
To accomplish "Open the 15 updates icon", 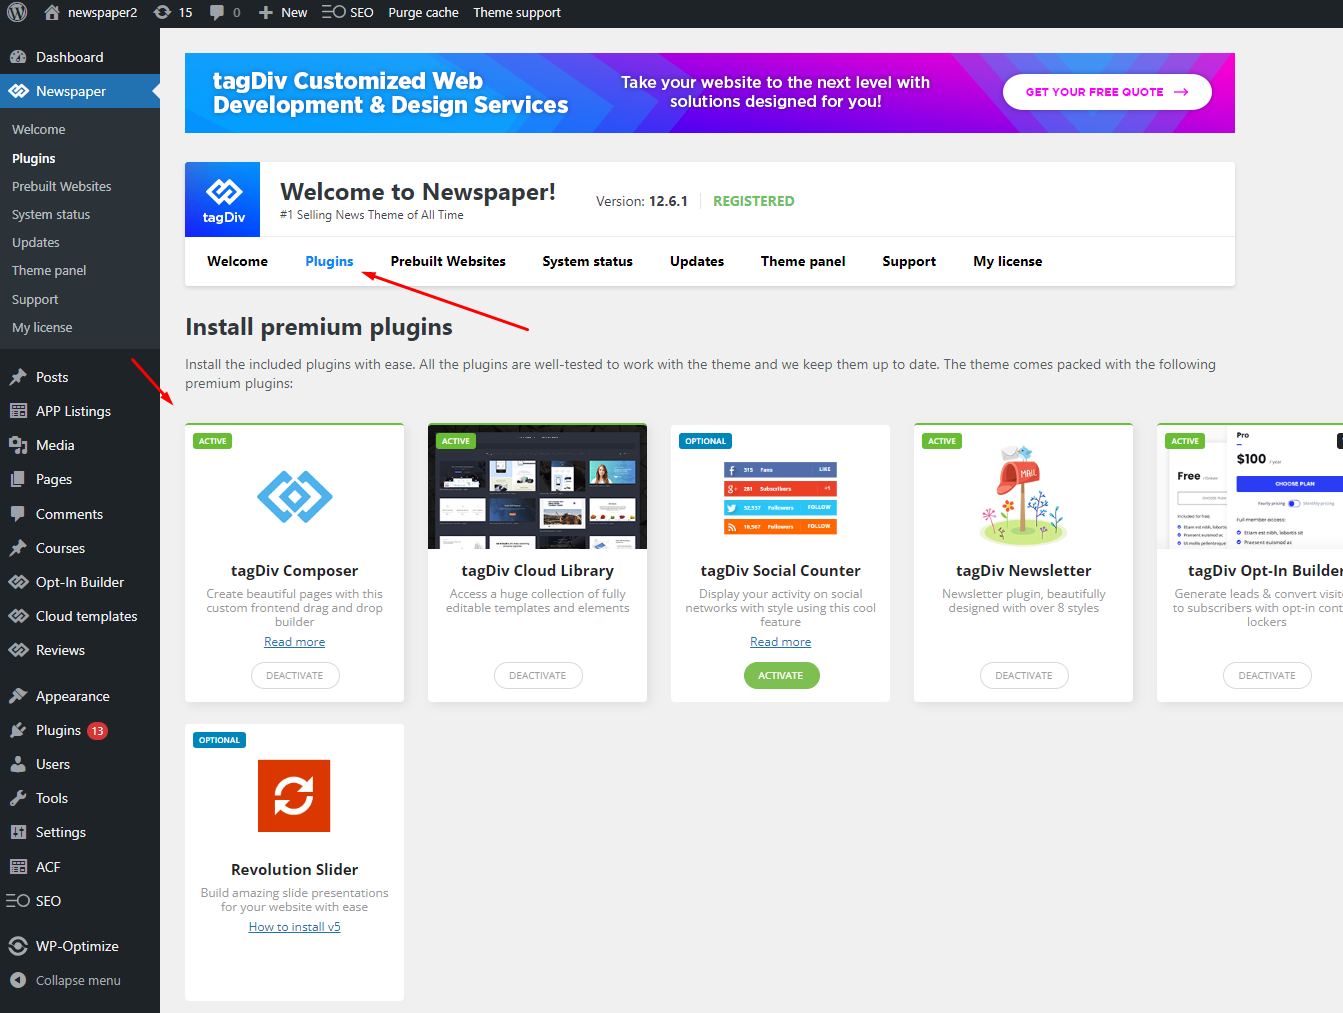I will (x=162, y=12).
